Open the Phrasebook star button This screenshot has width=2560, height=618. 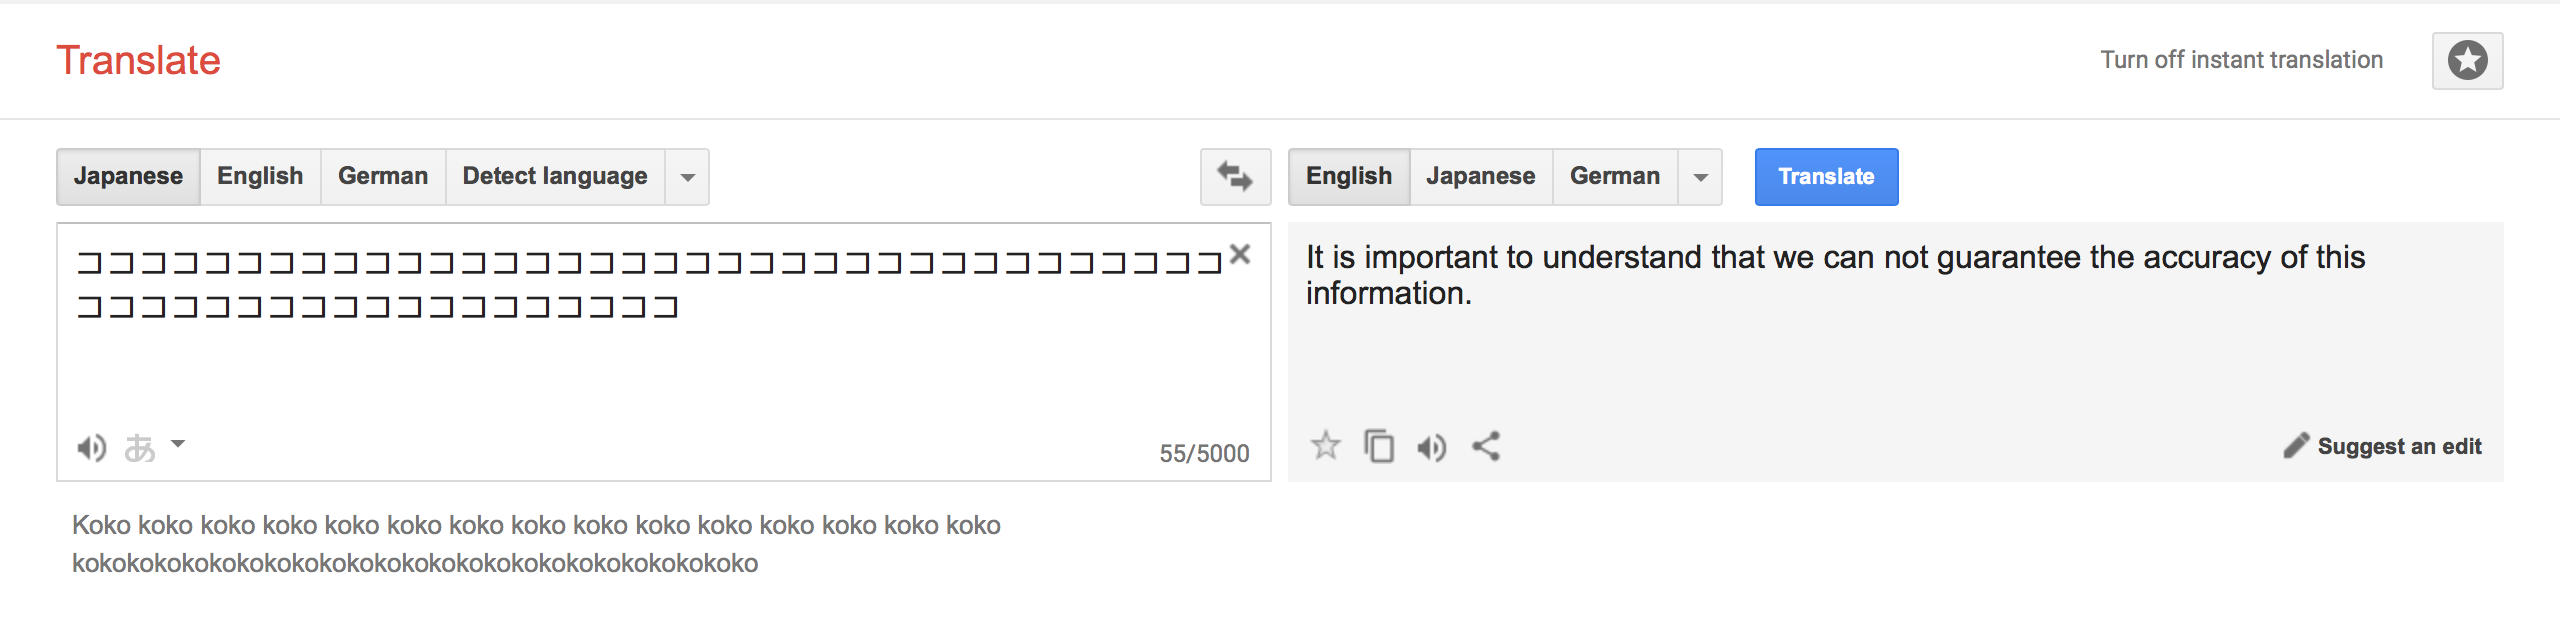(2467, 61)
